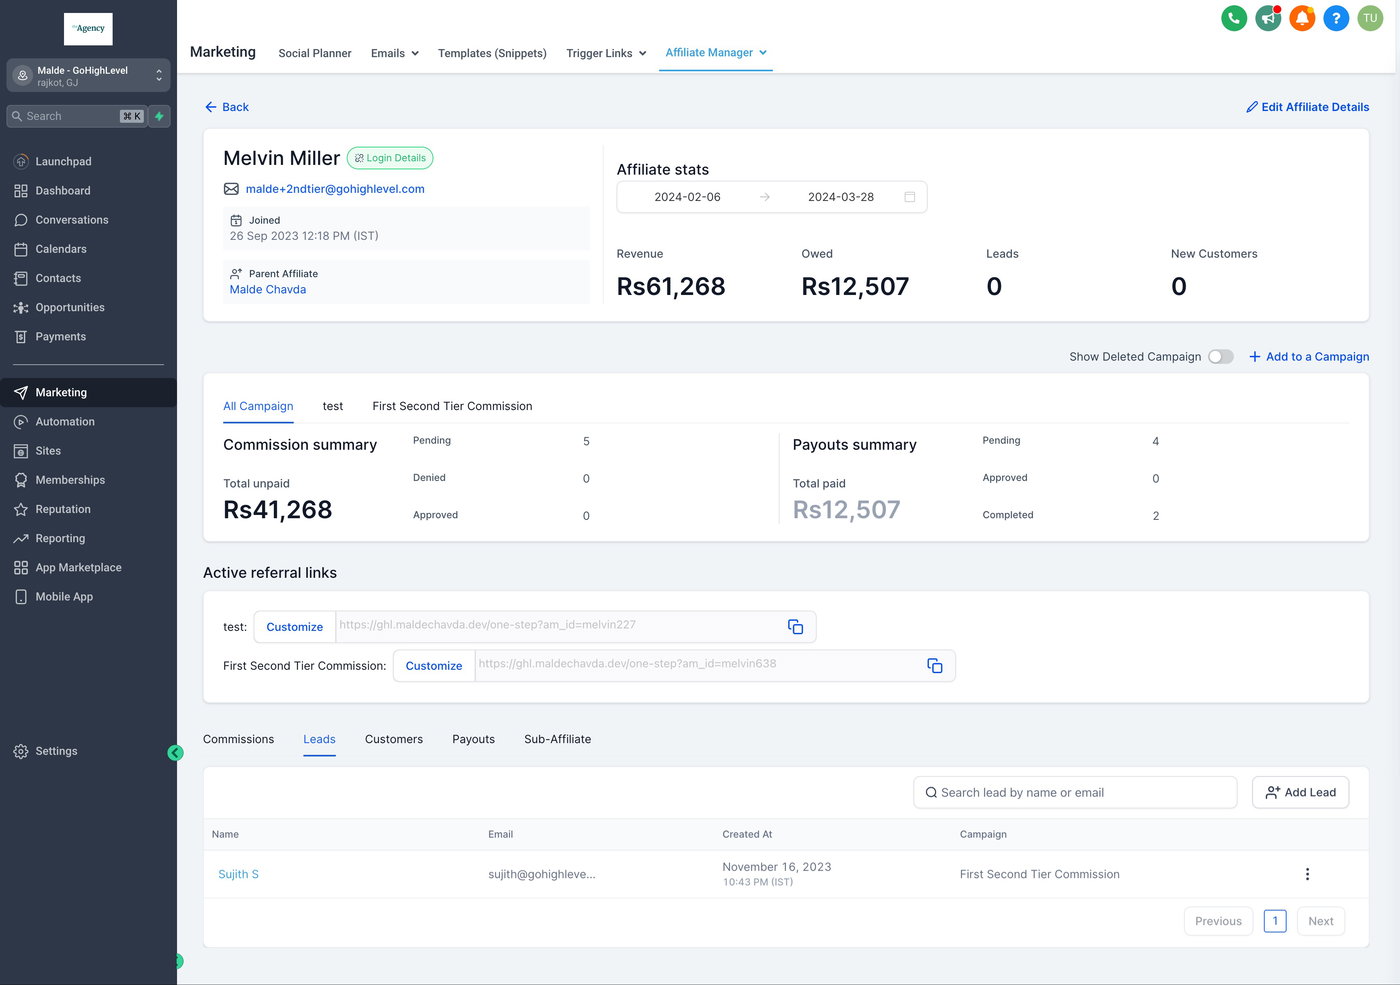Open the megaphone announcements icon
The width and height of the screenshot is (1400, 985).
[x=1268, y=18]
